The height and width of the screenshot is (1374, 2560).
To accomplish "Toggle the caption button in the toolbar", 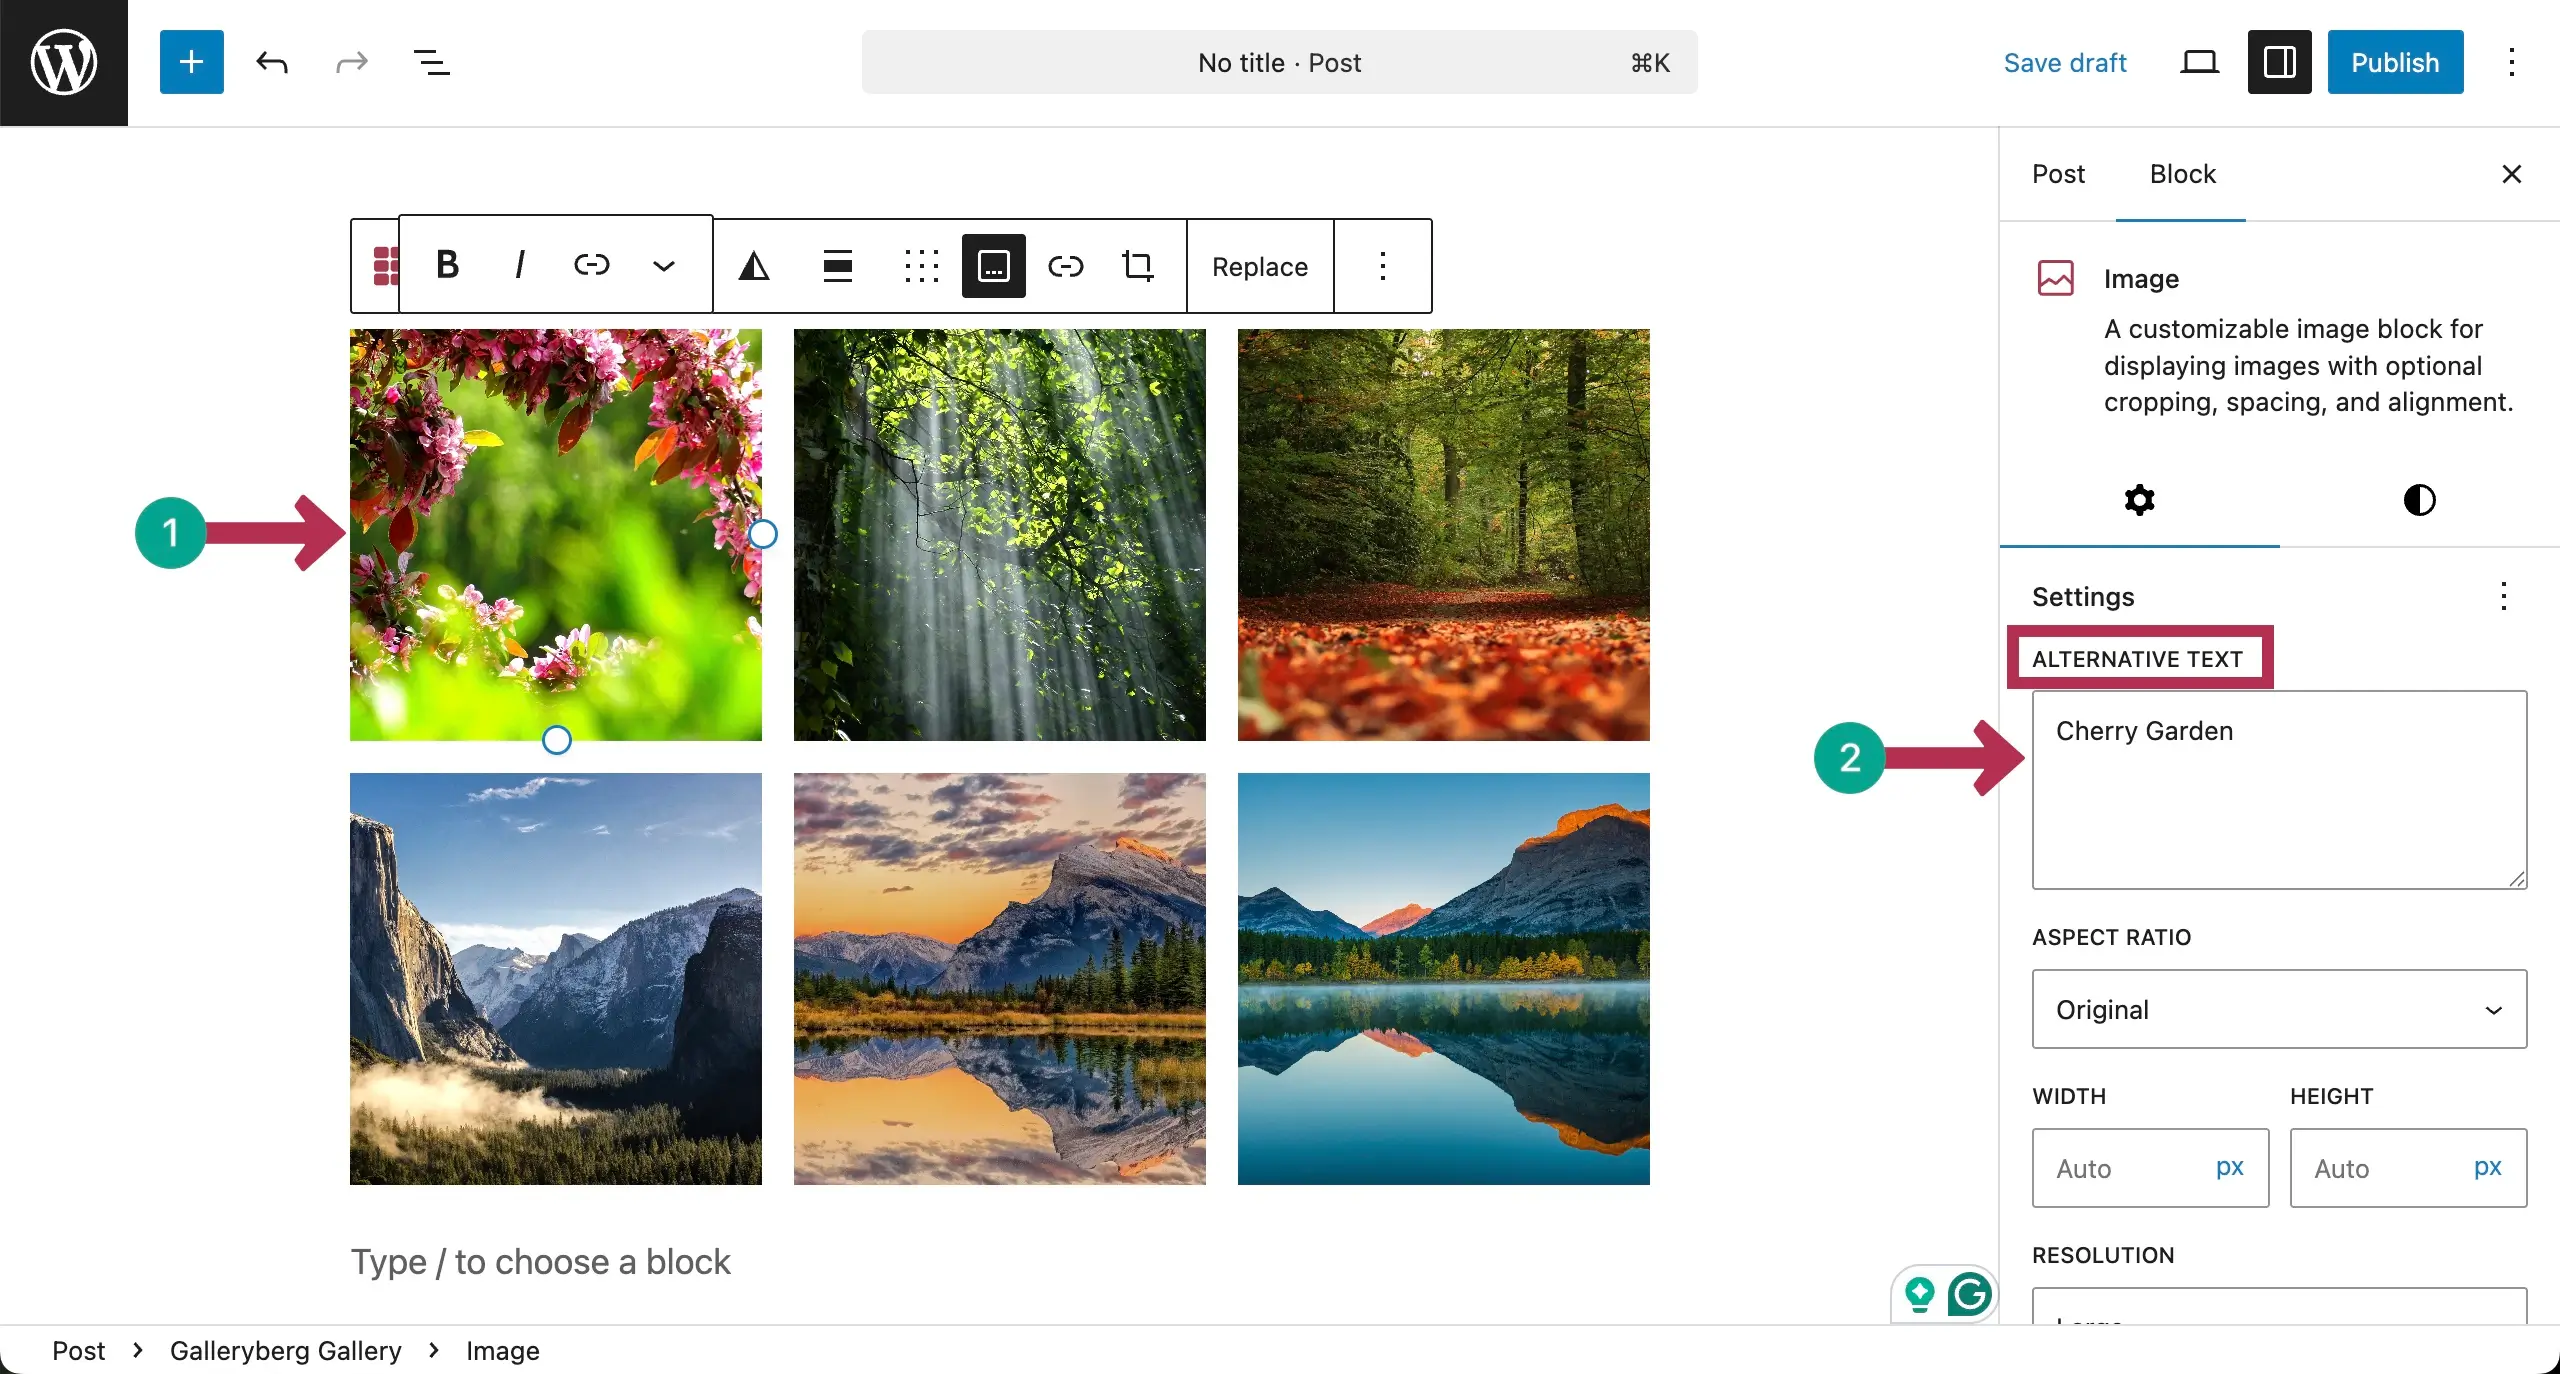I will click(992, 265).
